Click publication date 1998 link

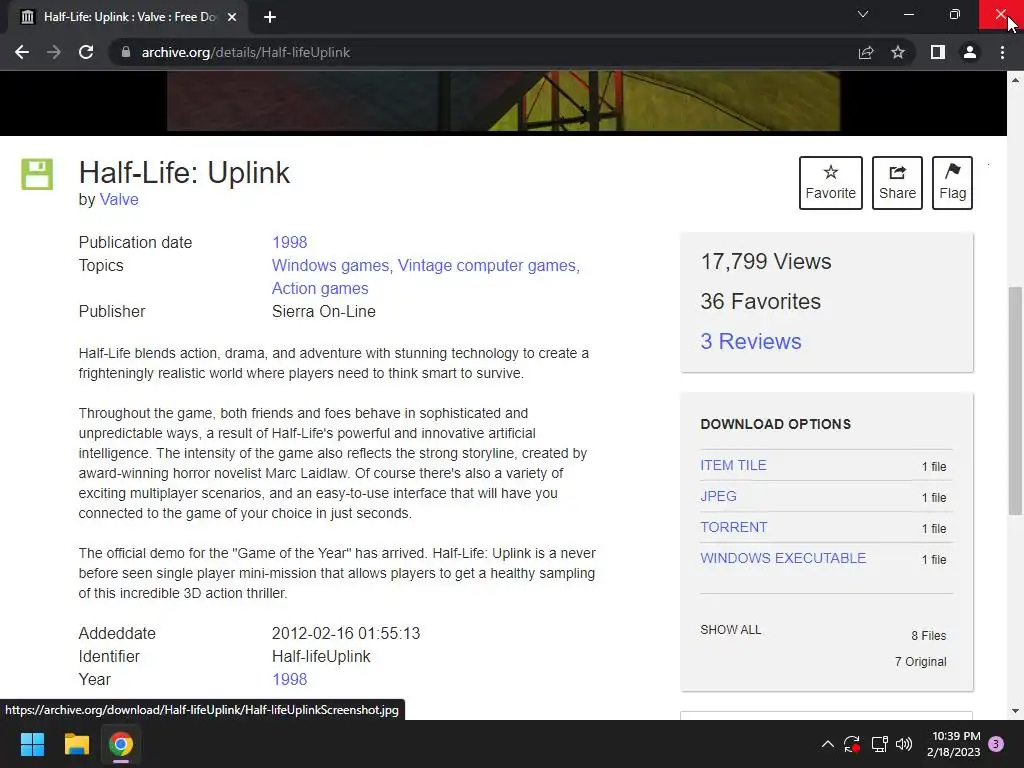(x=289, y=242)
